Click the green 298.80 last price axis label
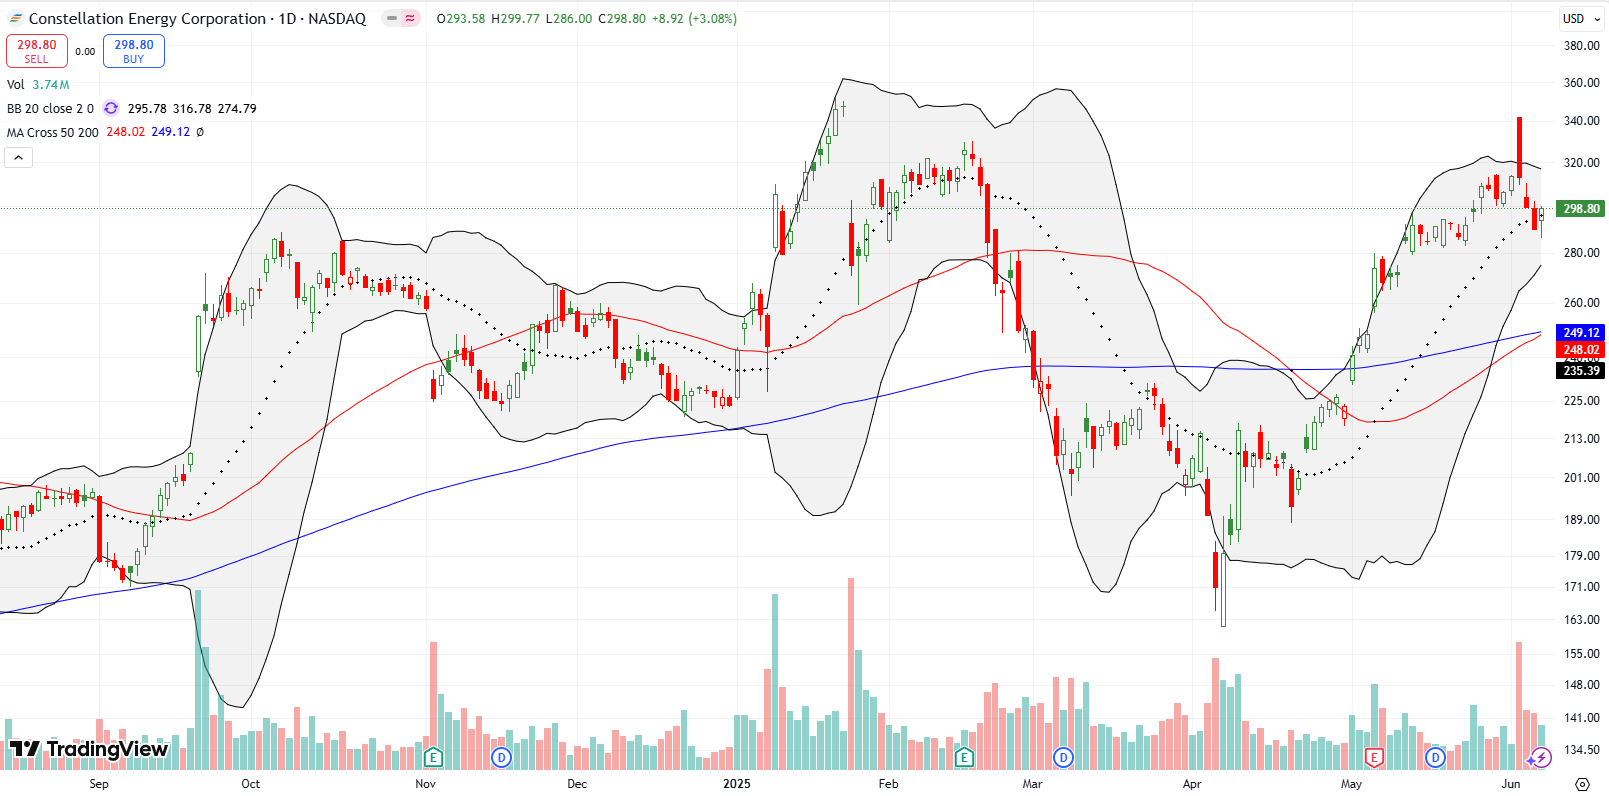The height and width of the screenshot is (796, 1609). tap(1581, 208)
